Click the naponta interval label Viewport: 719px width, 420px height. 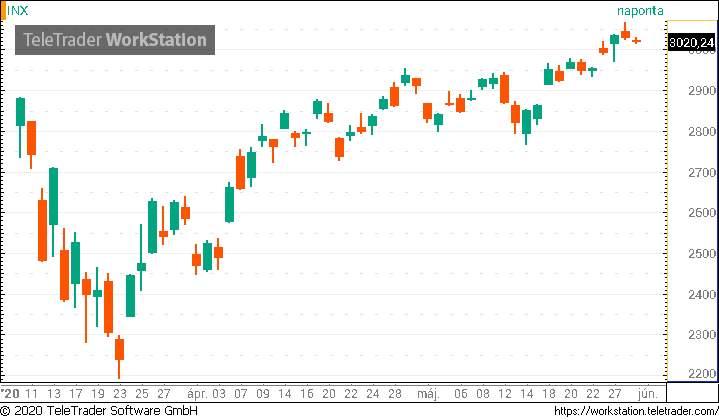pos(640,11)
